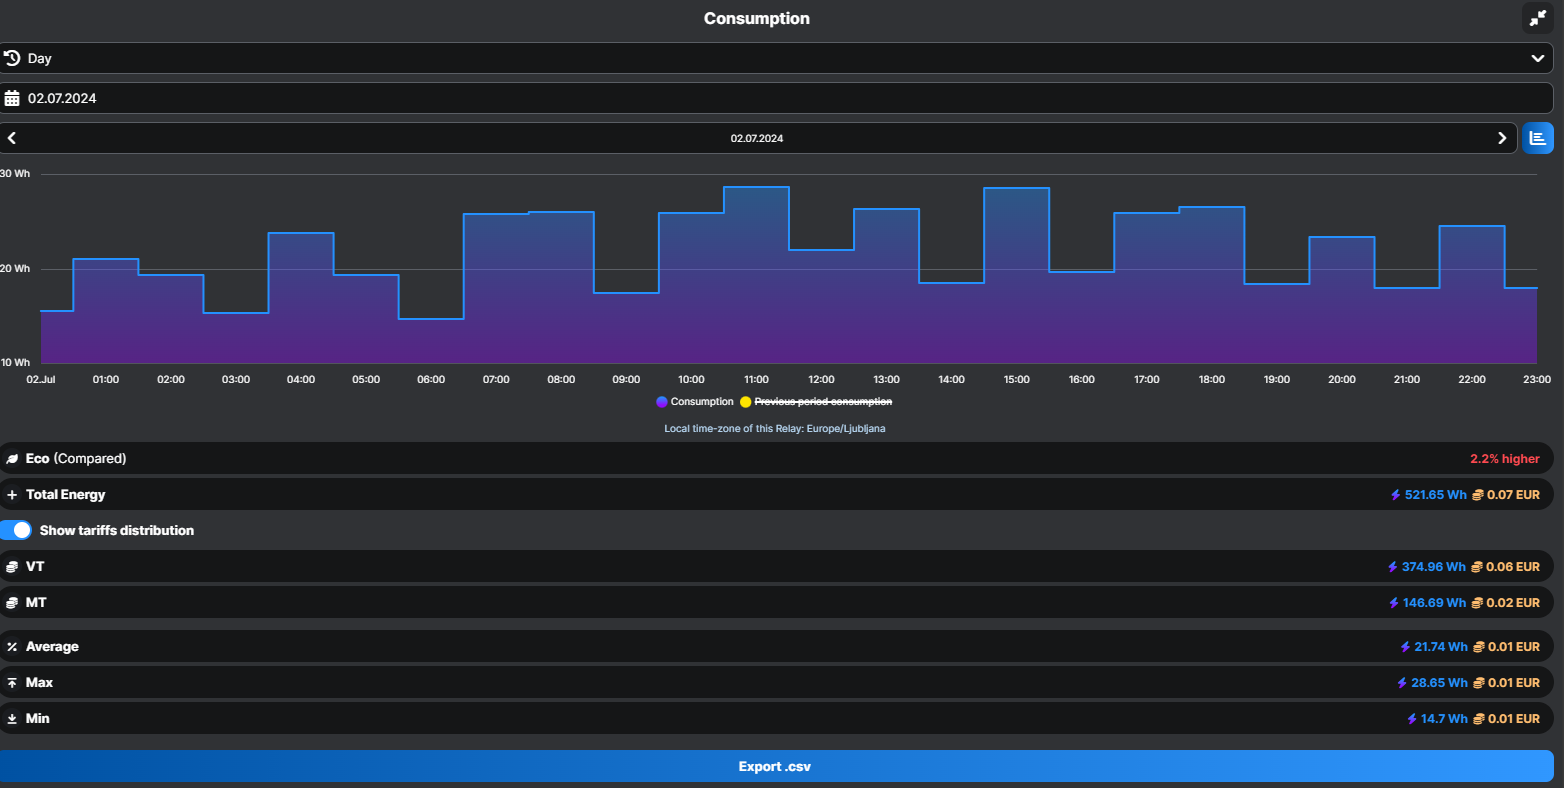Image resolution: width=1564 pixels, height=788 pixels.
Task: Click the Consumption title heading
Action: click(757, 18)
